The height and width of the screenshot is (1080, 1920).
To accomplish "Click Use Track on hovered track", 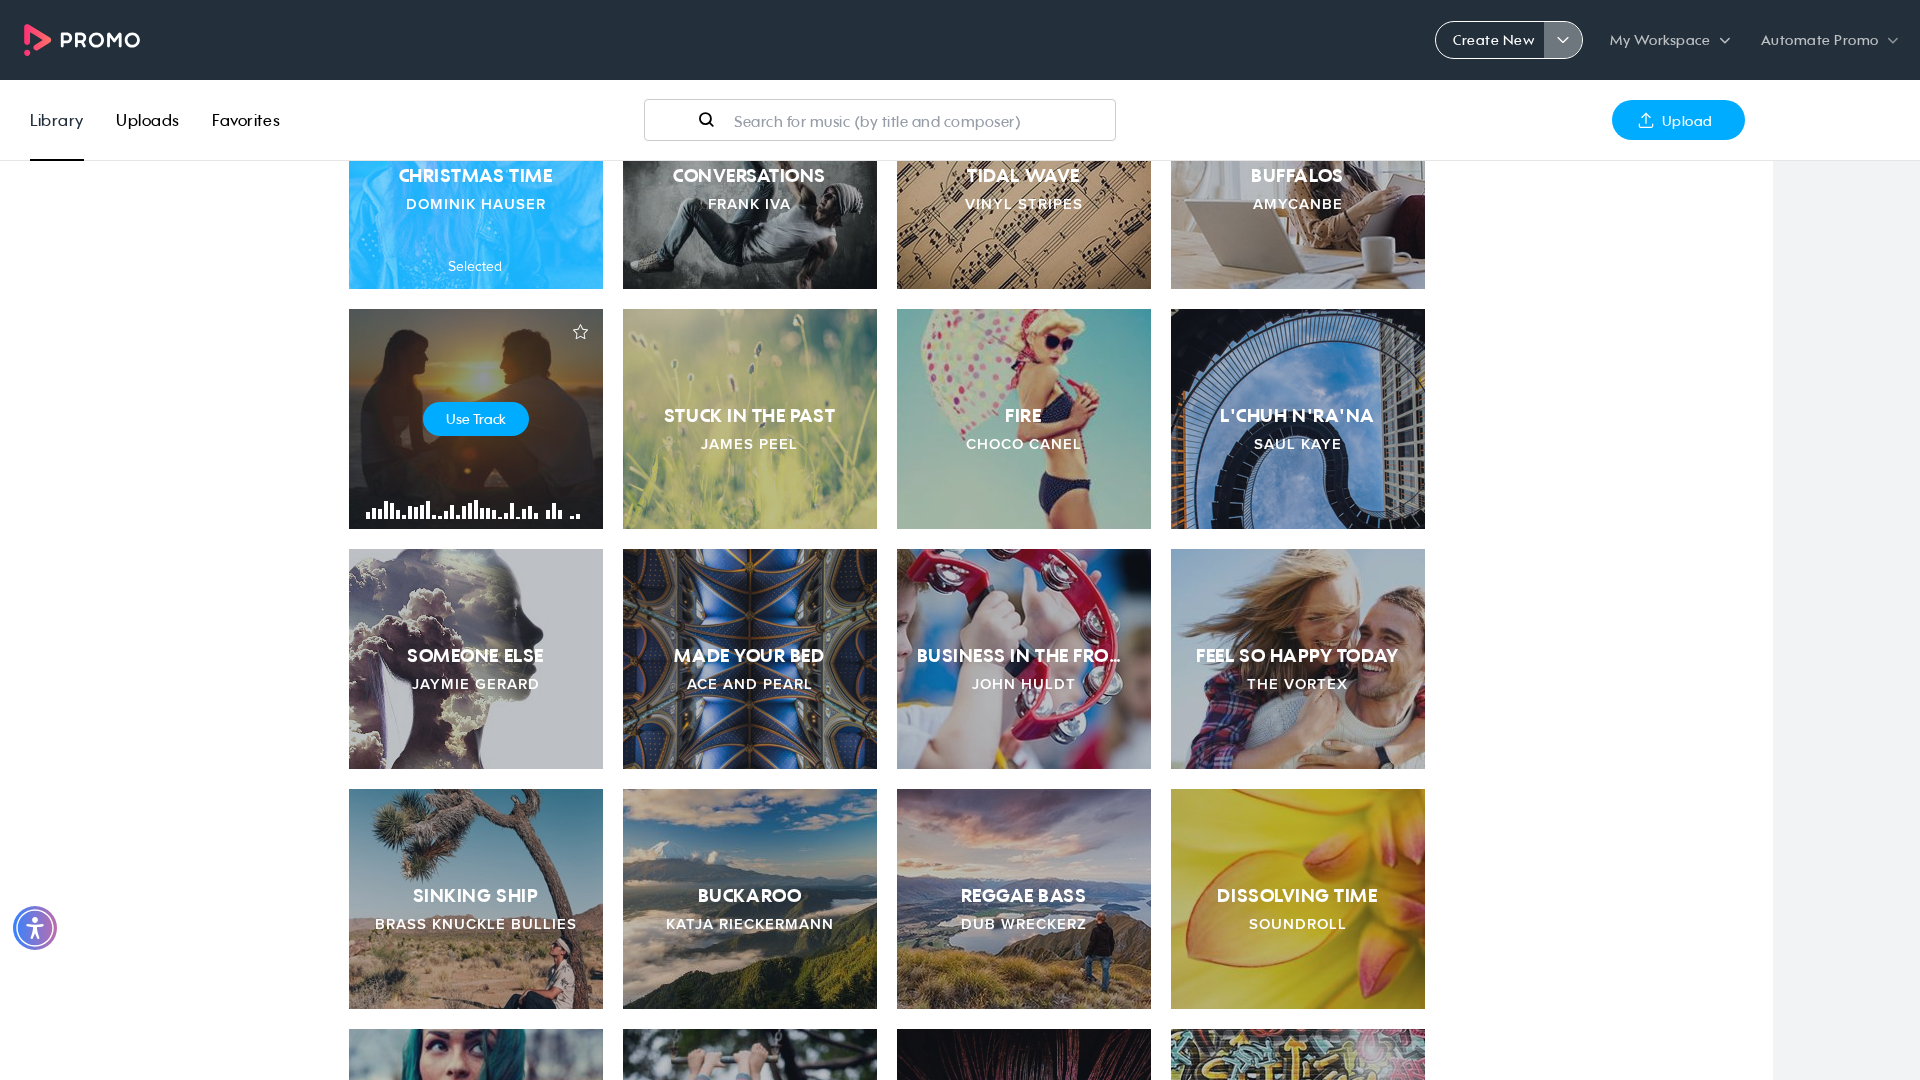I will point(476,419).
